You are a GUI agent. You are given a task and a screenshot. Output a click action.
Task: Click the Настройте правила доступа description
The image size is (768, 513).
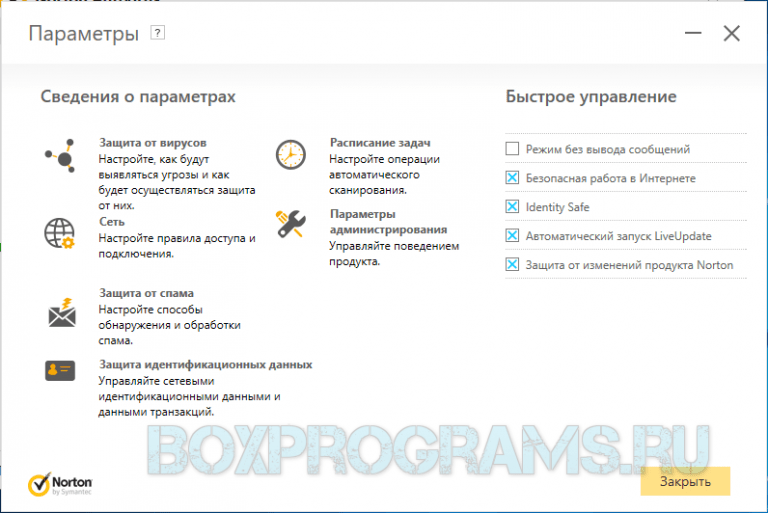coord(177,245)
